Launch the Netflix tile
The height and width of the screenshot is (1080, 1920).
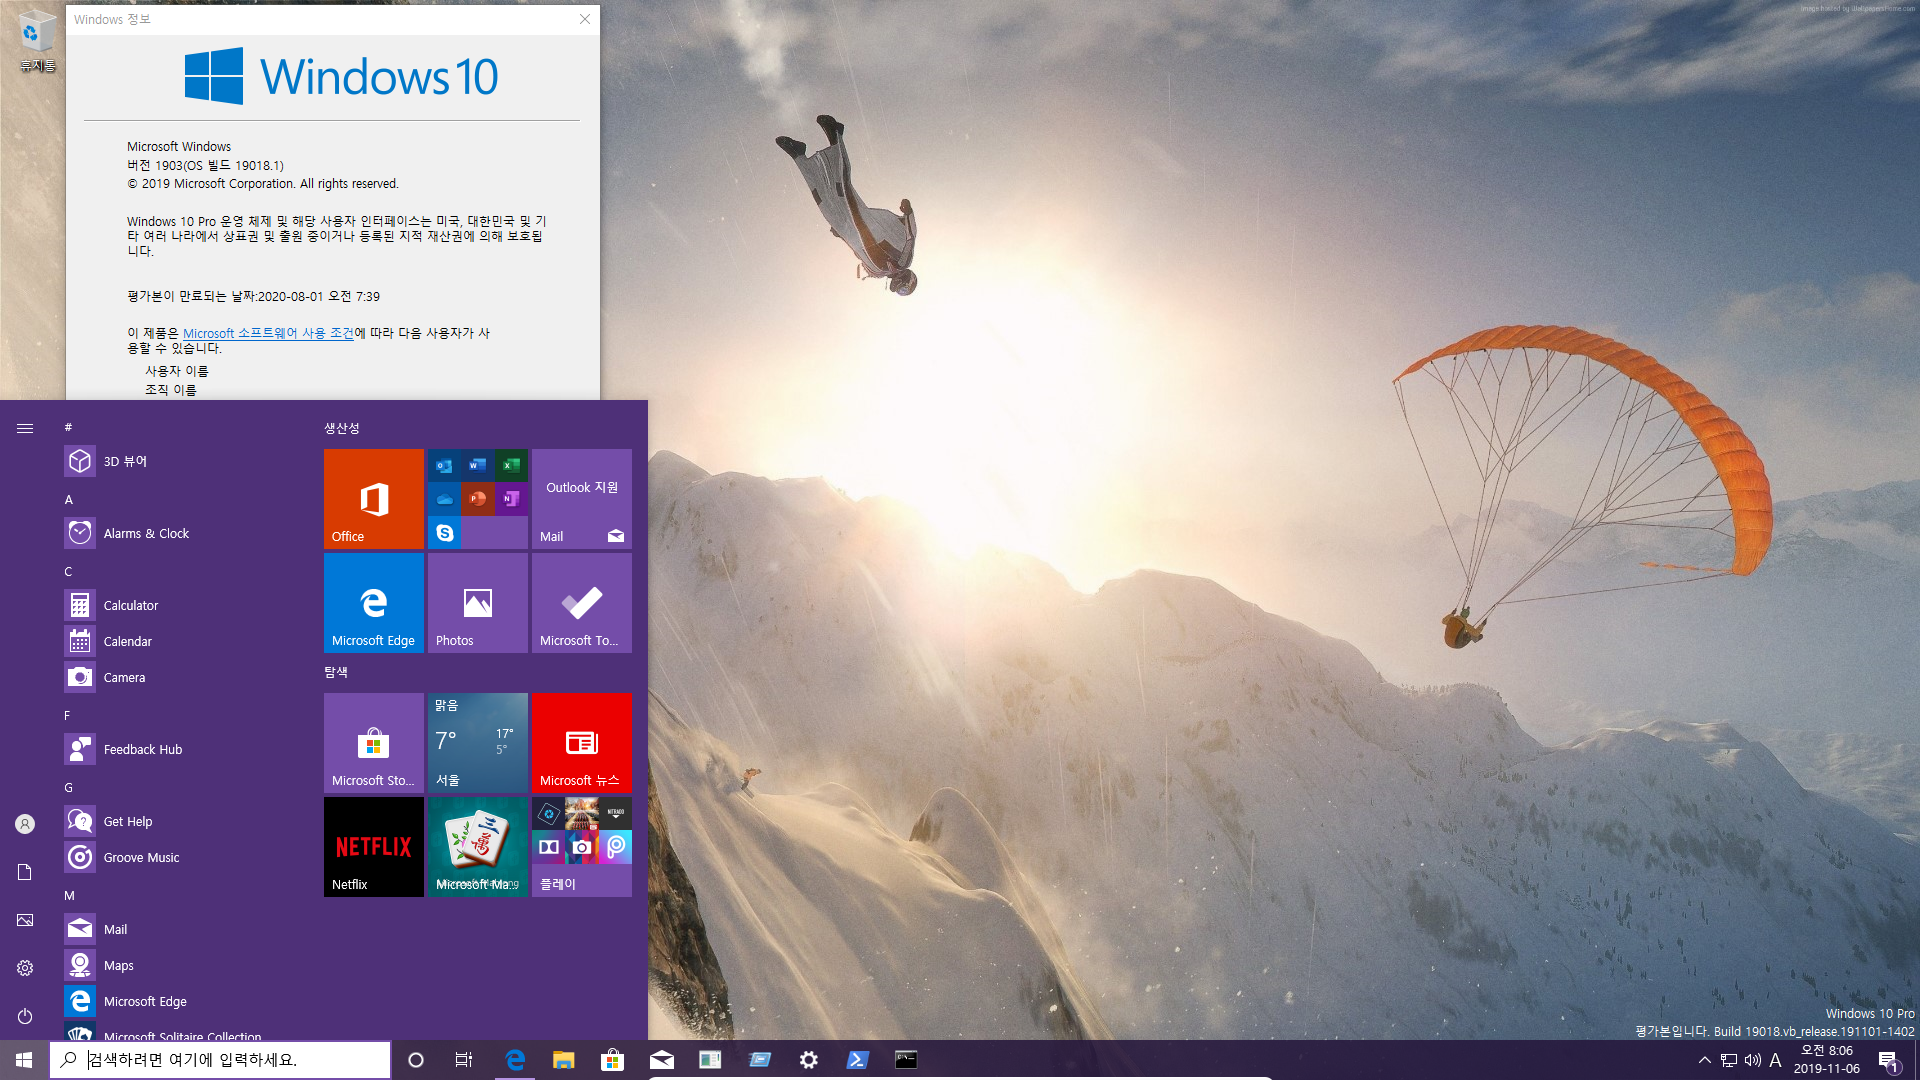tap(373, 846)
